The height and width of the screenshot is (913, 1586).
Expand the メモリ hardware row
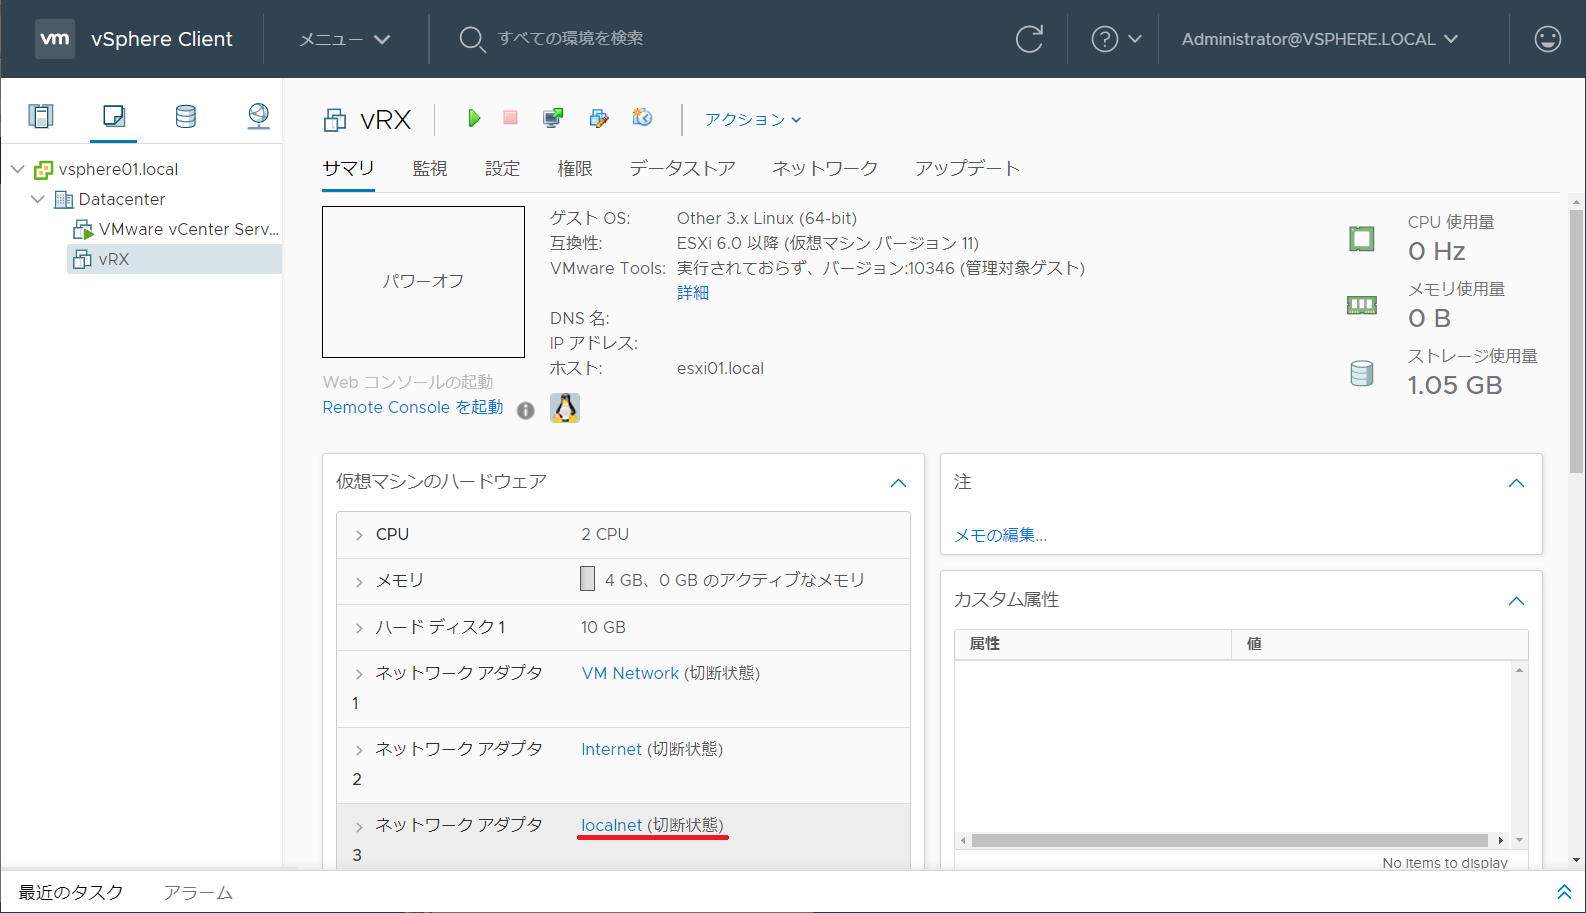pyautogui.click(x=359, y=582)
